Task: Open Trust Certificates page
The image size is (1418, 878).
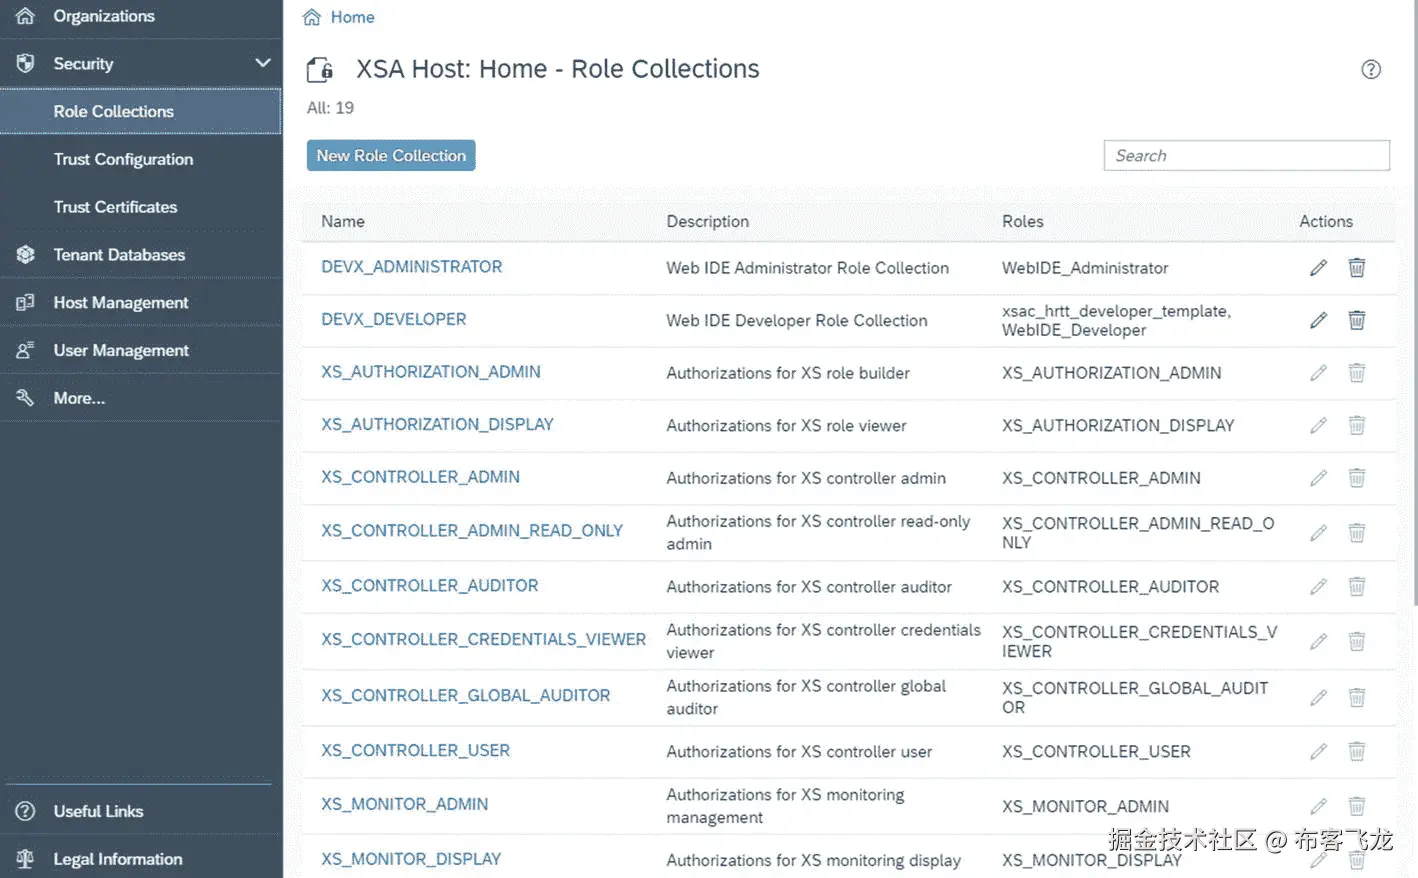Action: click(x=115, y=207)
